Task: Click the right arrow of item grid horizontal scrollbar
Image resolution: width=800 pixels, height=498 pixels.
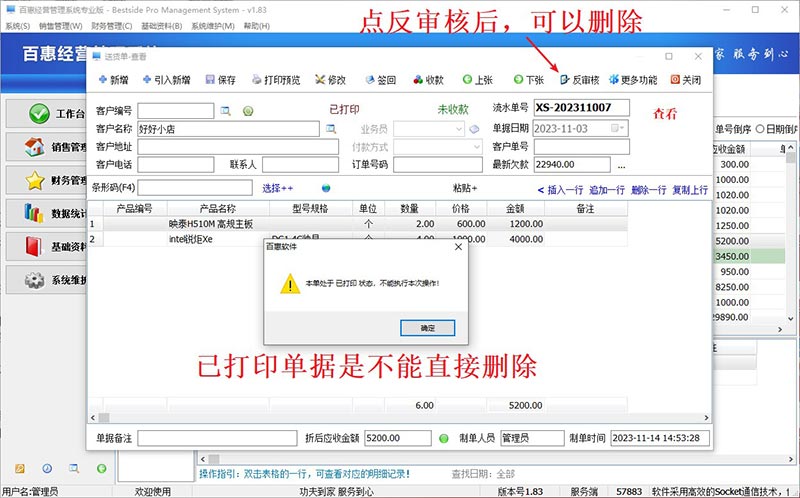Action: tap(706, 418)
